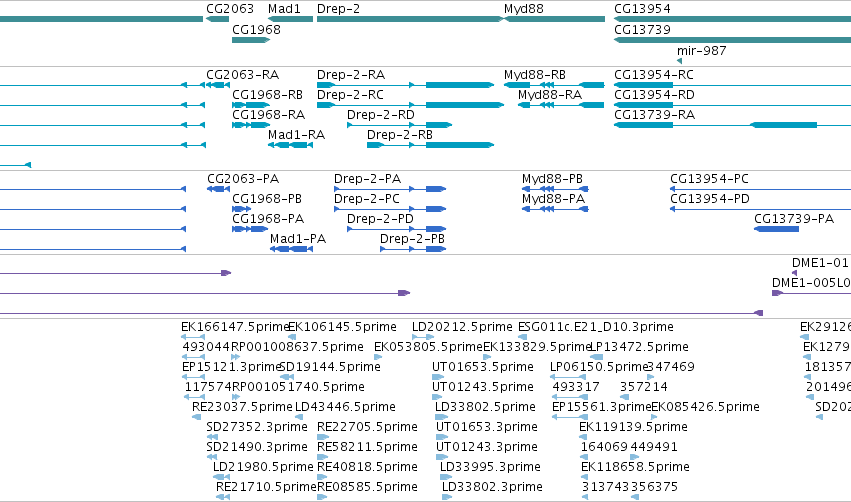Click the DME1-005L0 feature label
This screenshot has height=502, width=851.
click(811, 283)
